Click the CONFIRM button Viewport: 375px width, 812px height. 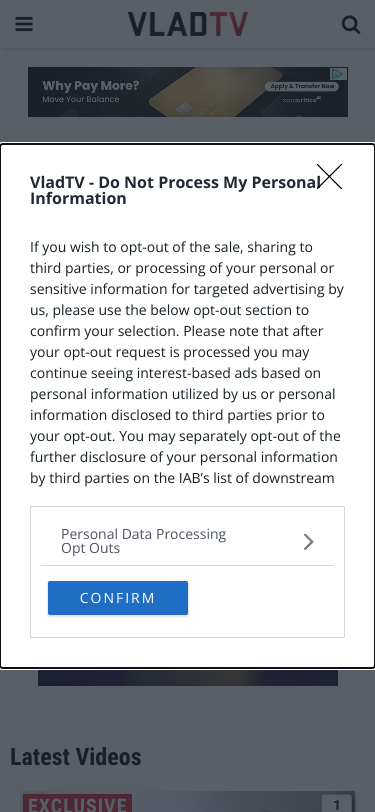(118, 598)
